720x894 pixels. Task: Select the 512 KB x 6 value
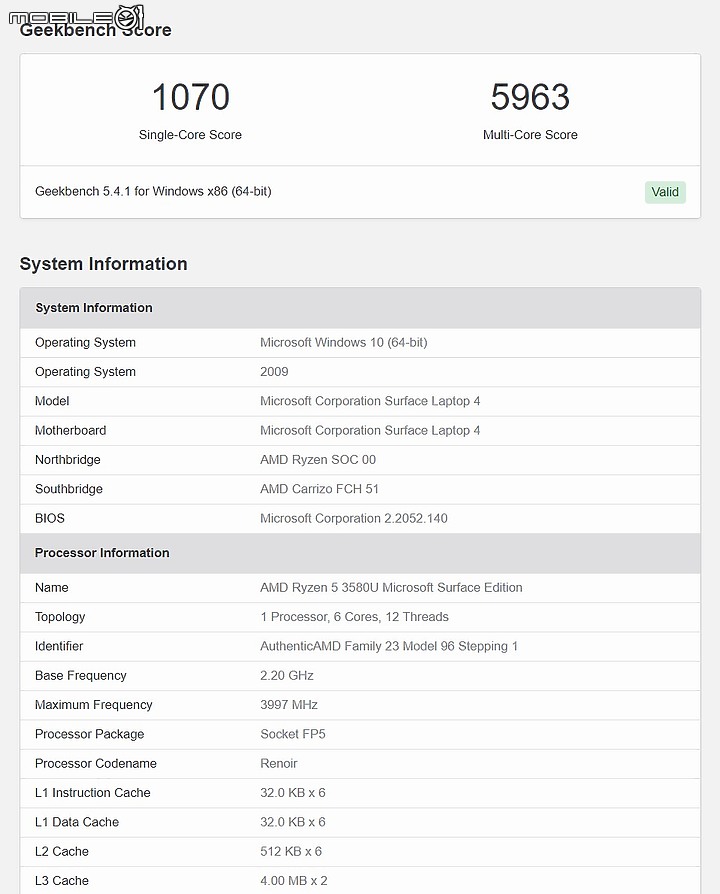point(291,852)
